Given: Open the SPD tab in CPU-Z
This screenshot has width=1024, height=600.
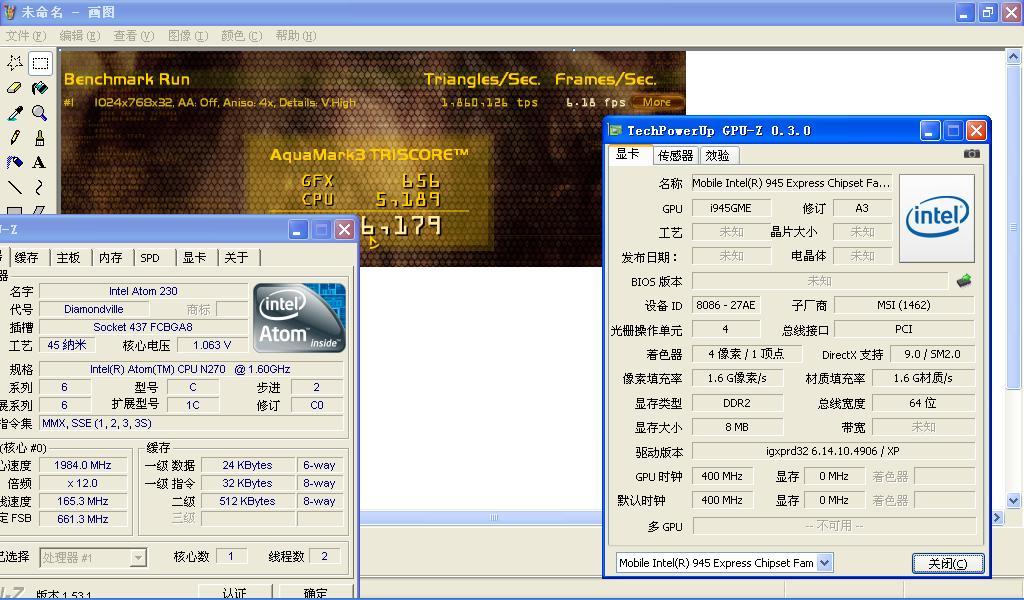Looking at the screenshot, I should (x=150, y=257).
